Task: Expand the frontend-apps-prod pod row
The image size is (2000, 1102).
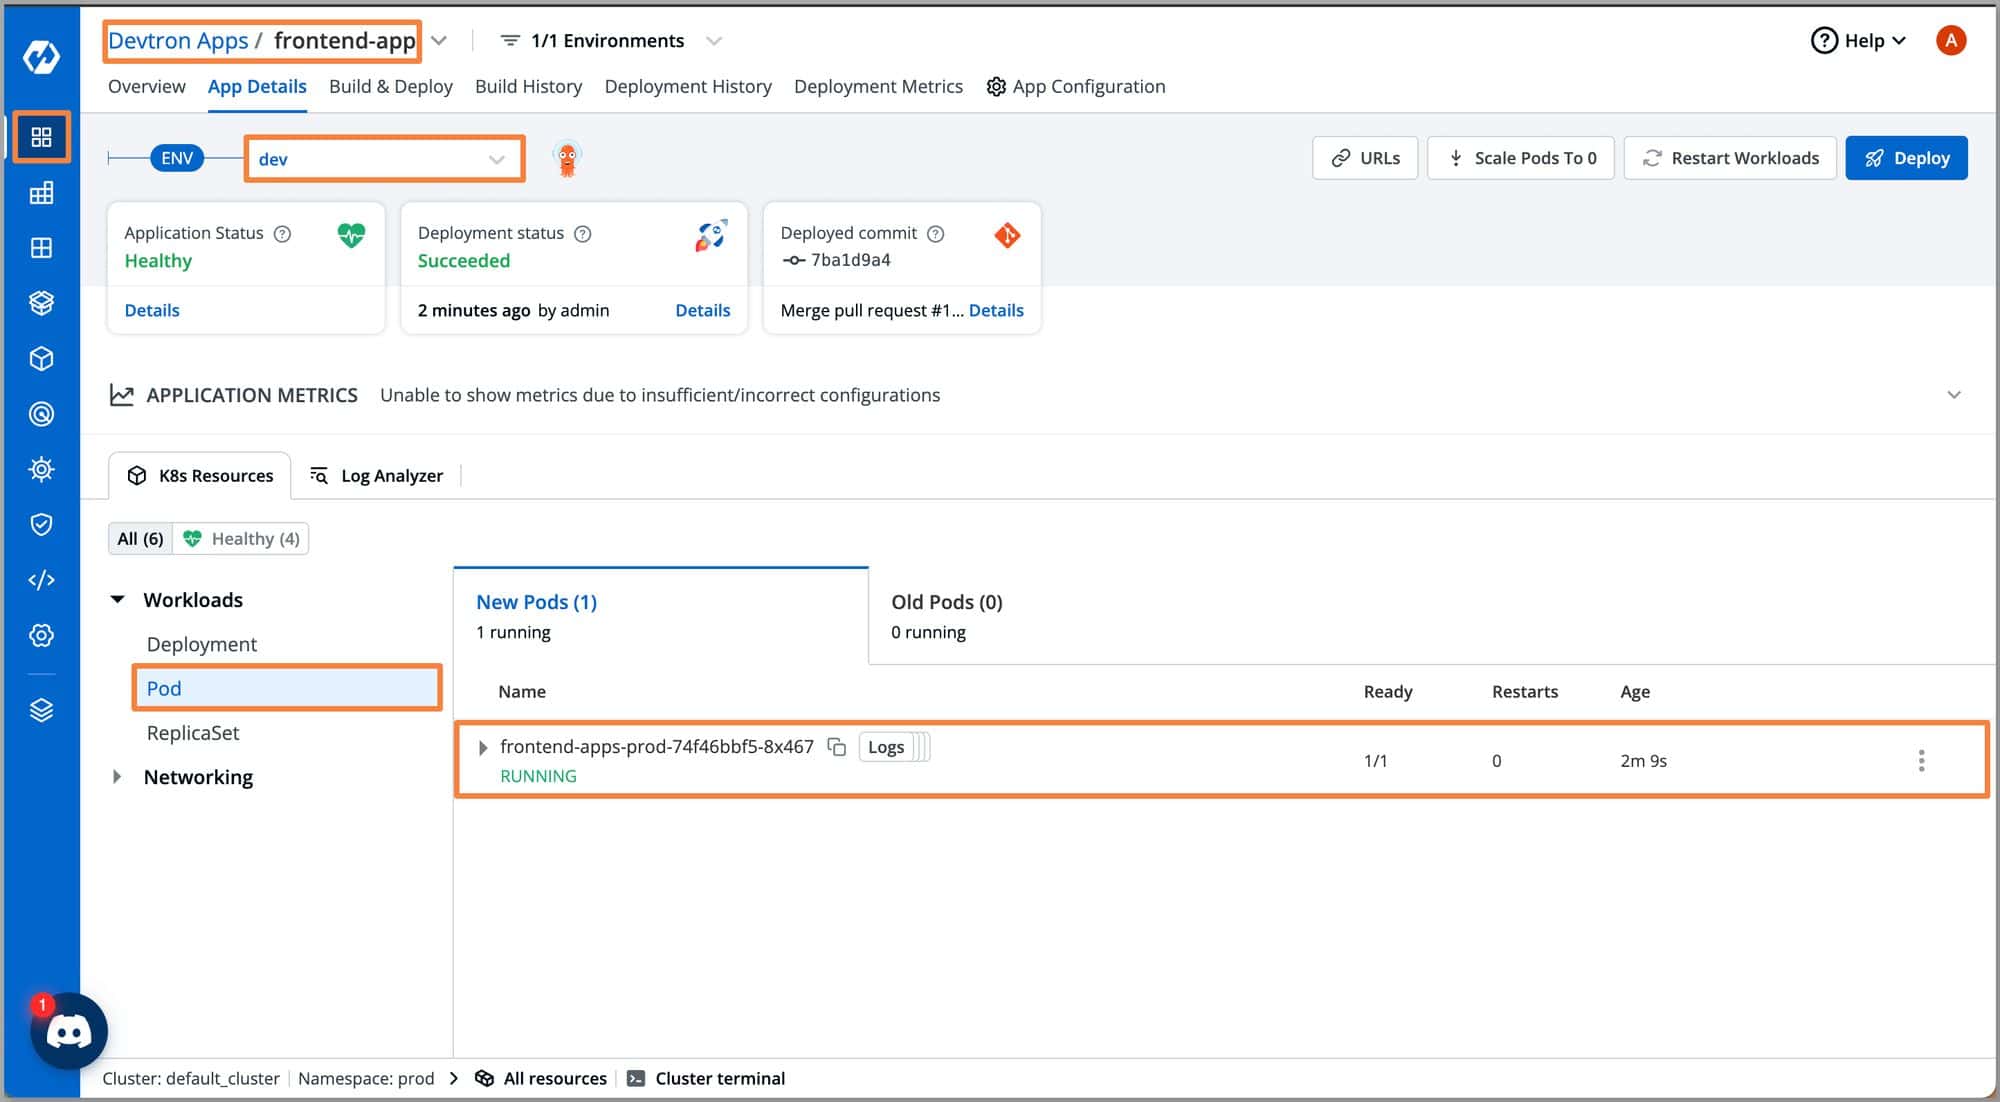Action: pos(484,746)
